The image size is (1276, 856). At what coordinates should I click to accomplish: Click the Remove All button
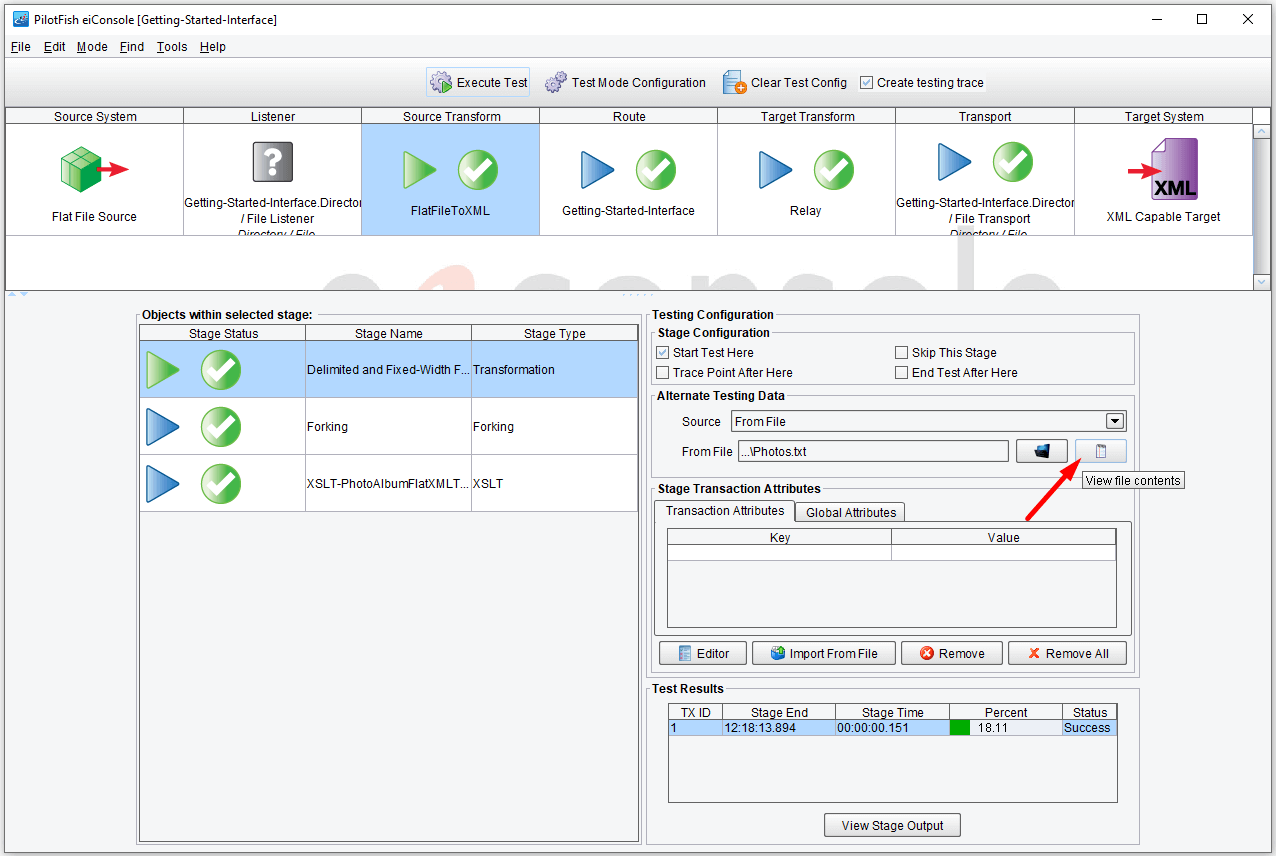[x=1067, y=653]
